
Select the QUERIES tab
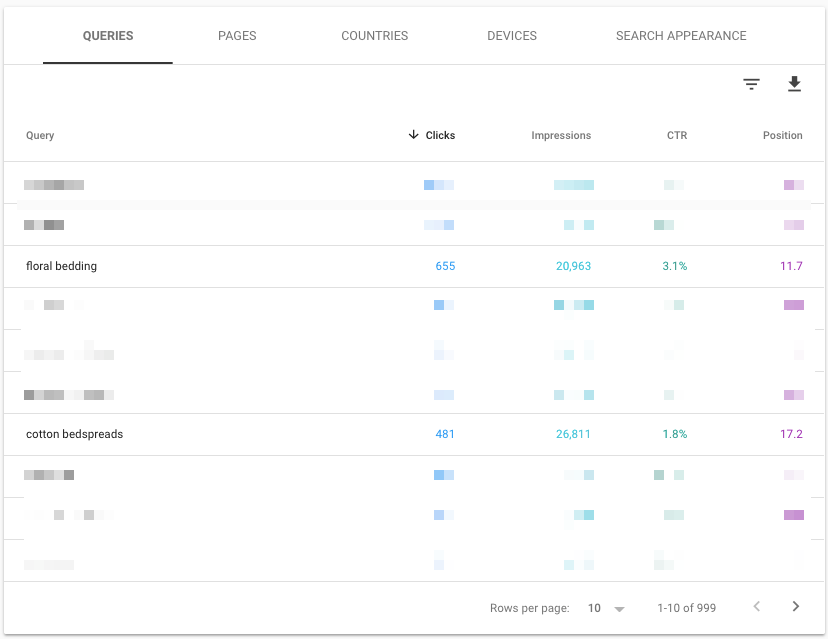[106, 35]
